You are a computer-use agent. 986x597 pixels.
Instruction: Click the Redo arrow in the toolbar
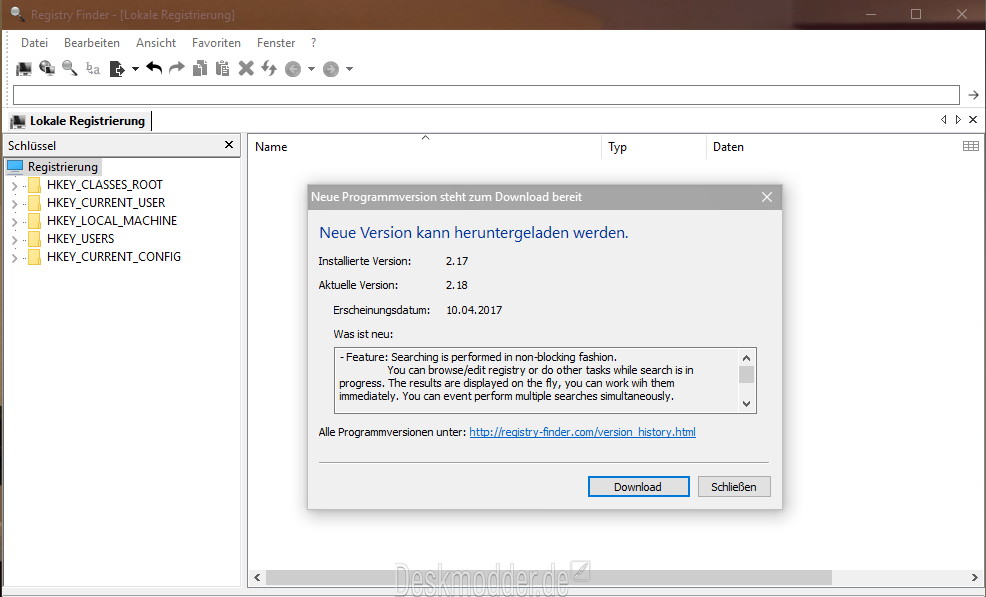[x=177, y=68]
